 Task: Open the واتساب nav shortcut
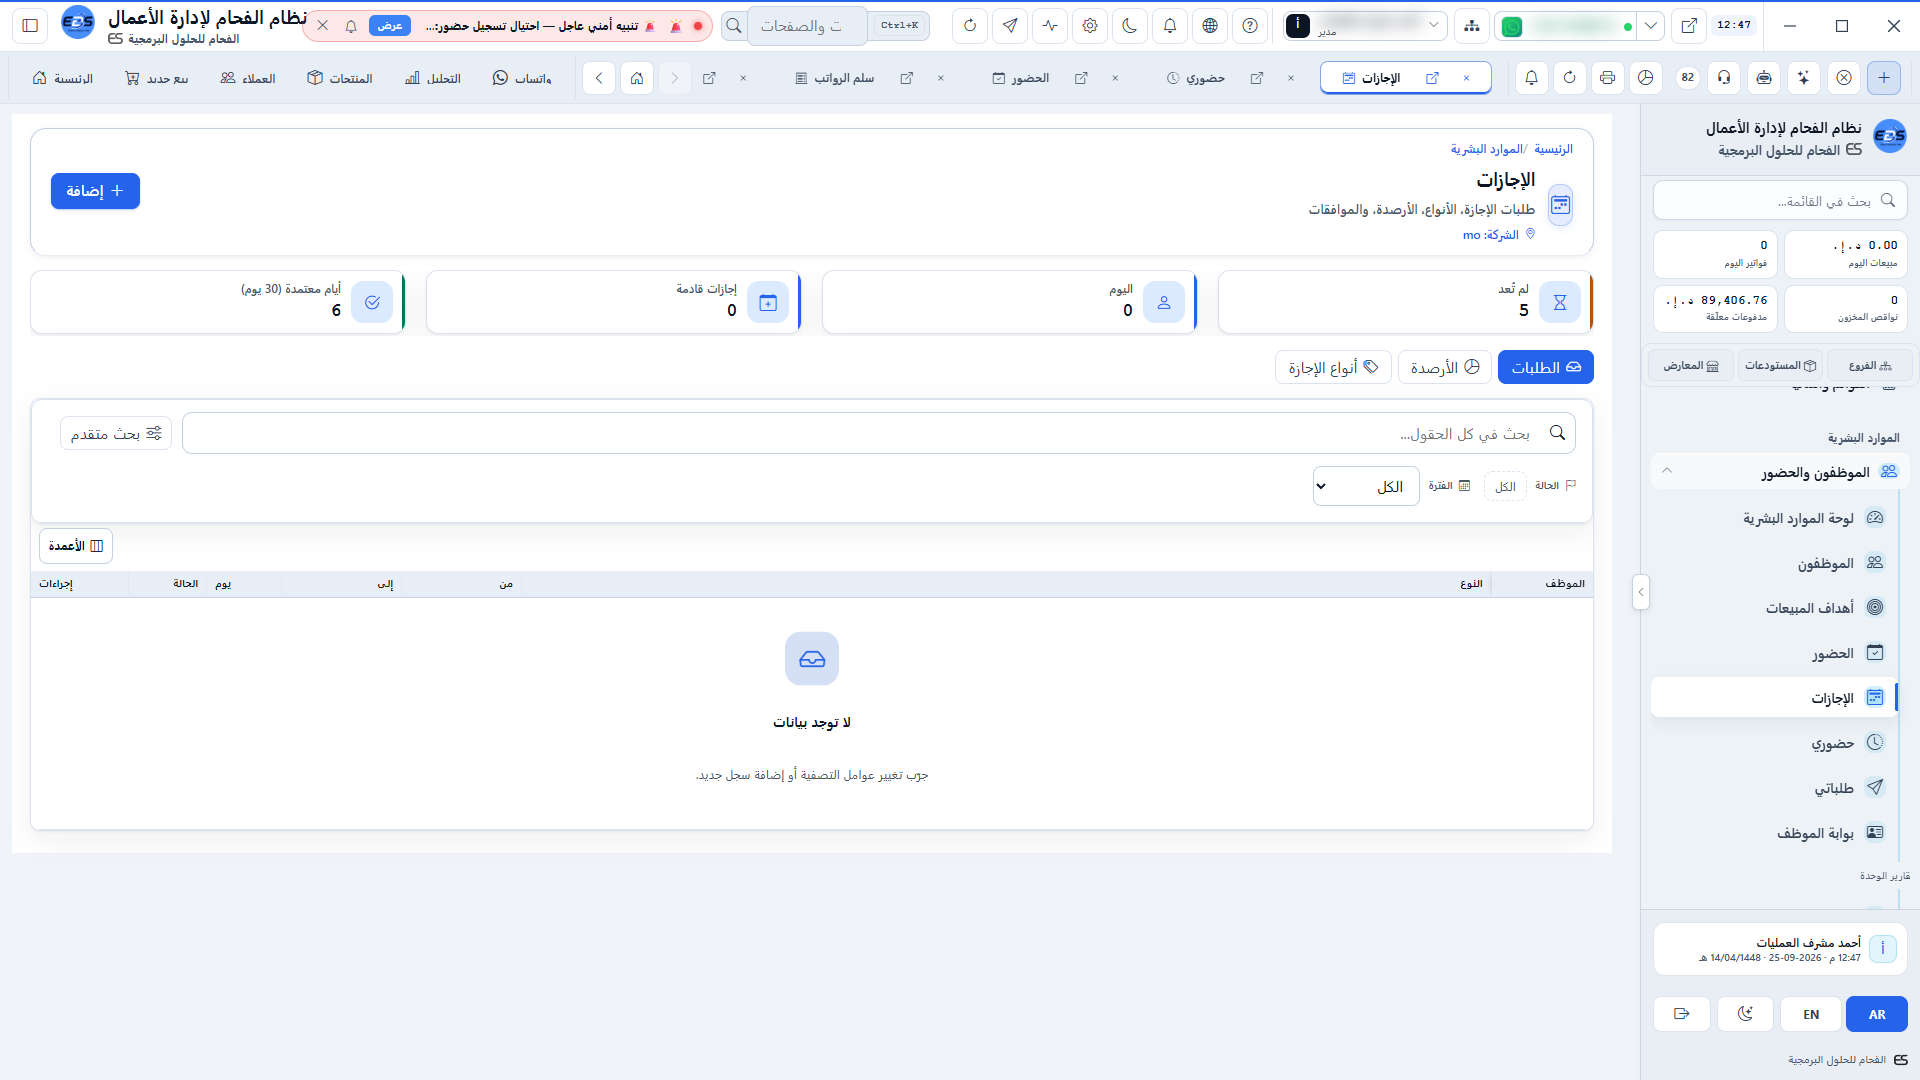[521, 78]
